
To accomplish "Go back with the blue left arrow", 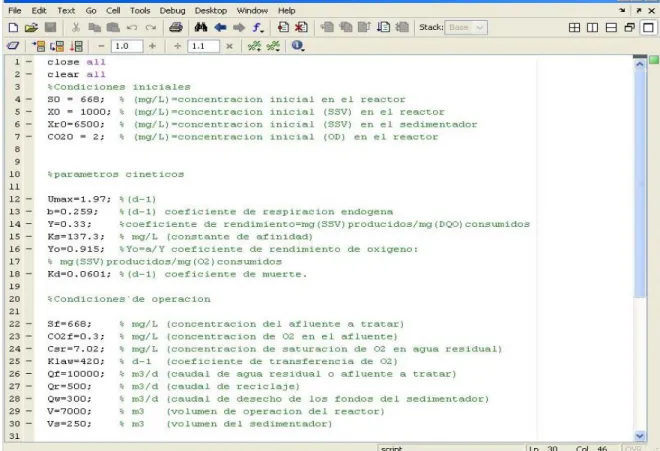I will point(220,28).
